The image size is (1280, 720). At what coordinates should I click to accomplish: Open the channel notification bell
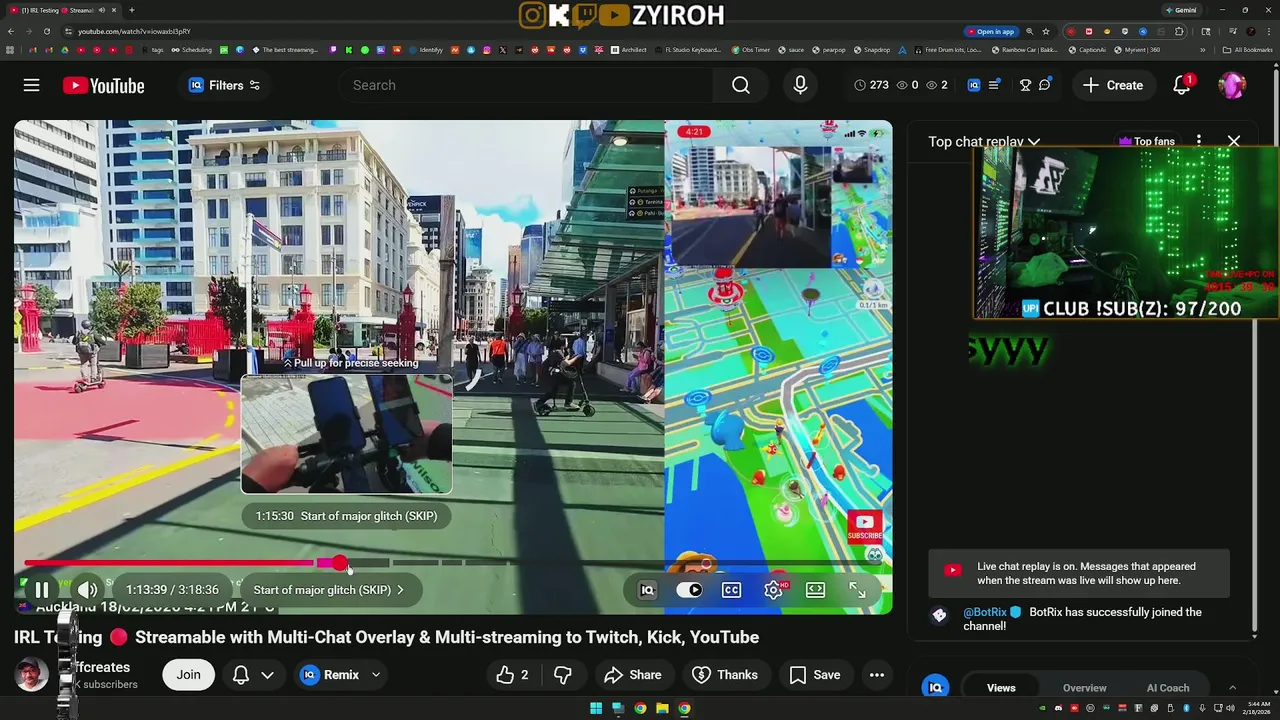(241, 675)
